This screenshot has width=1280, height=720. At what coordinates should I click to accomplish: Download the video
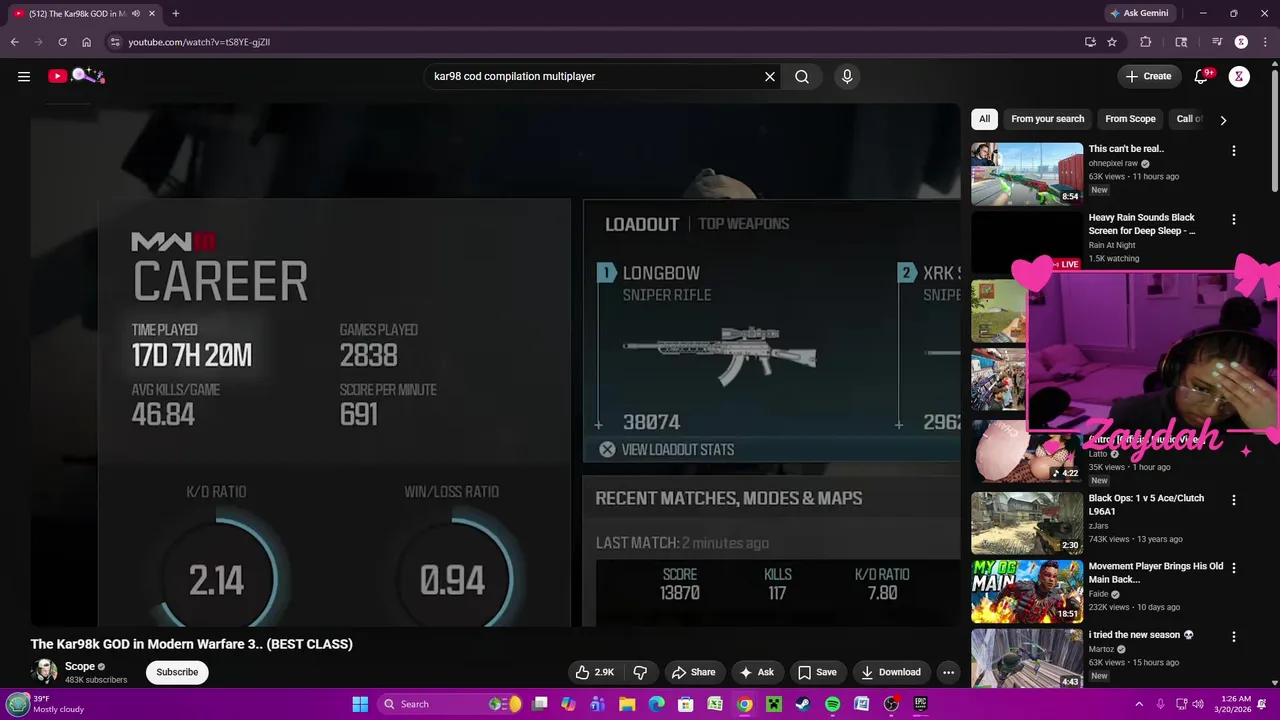(x=891, y=672)
